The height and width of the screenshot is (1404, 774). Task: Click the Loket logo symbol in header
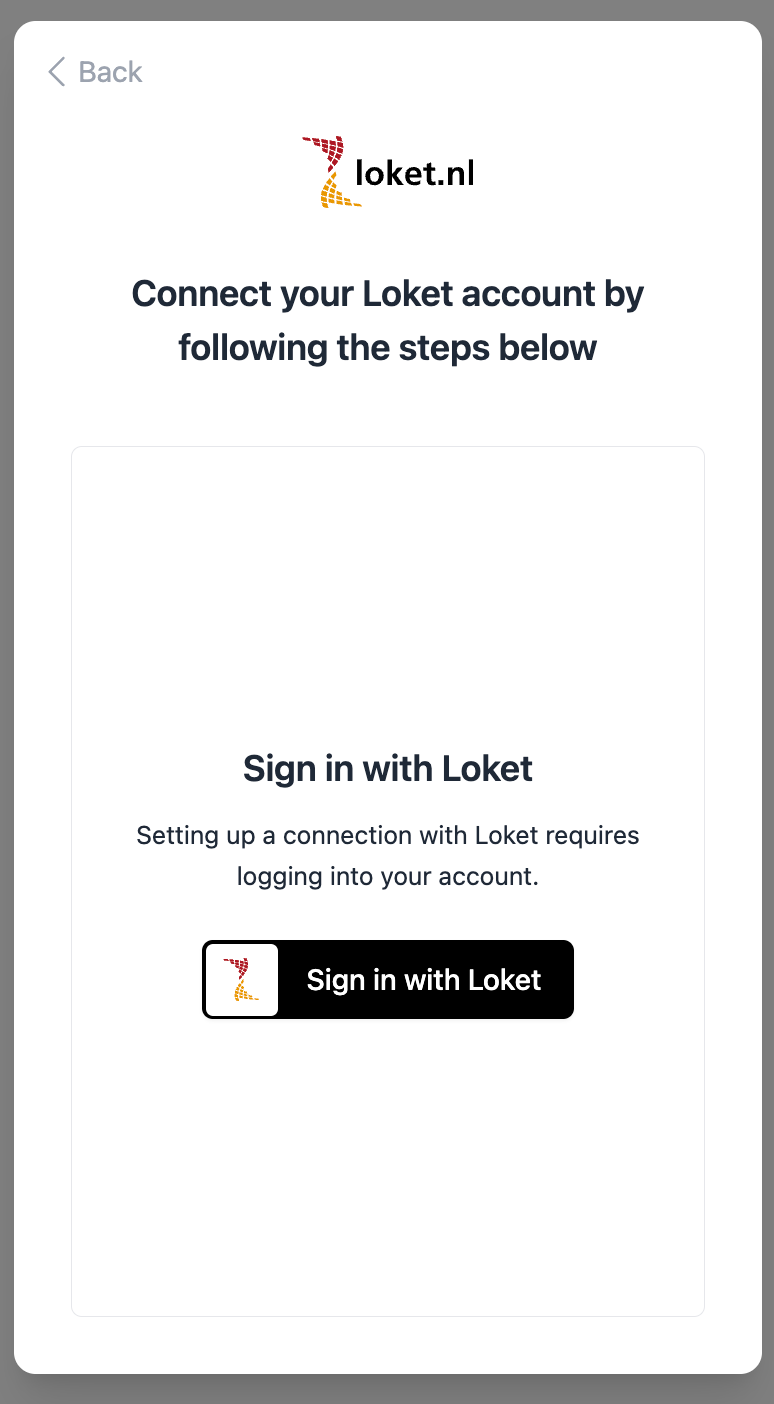tap(331, 172)
